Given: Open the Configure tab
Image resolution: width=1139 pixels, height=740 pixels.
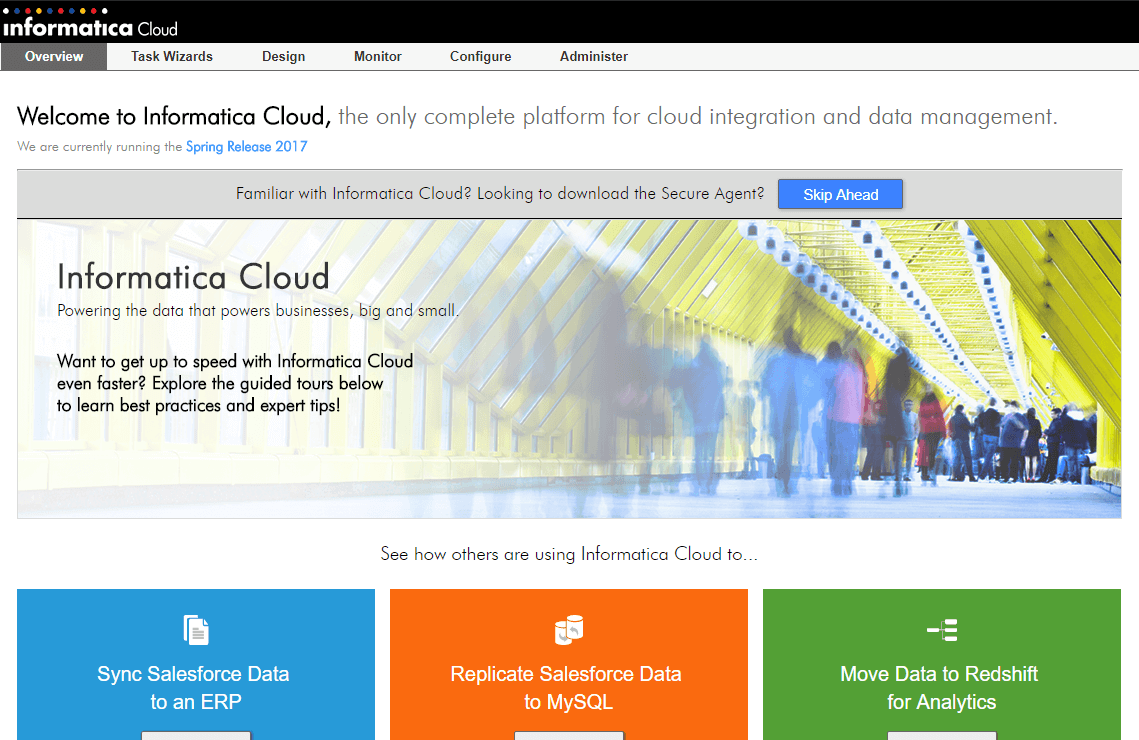Looking at the screenshot, I should (480, 57).
